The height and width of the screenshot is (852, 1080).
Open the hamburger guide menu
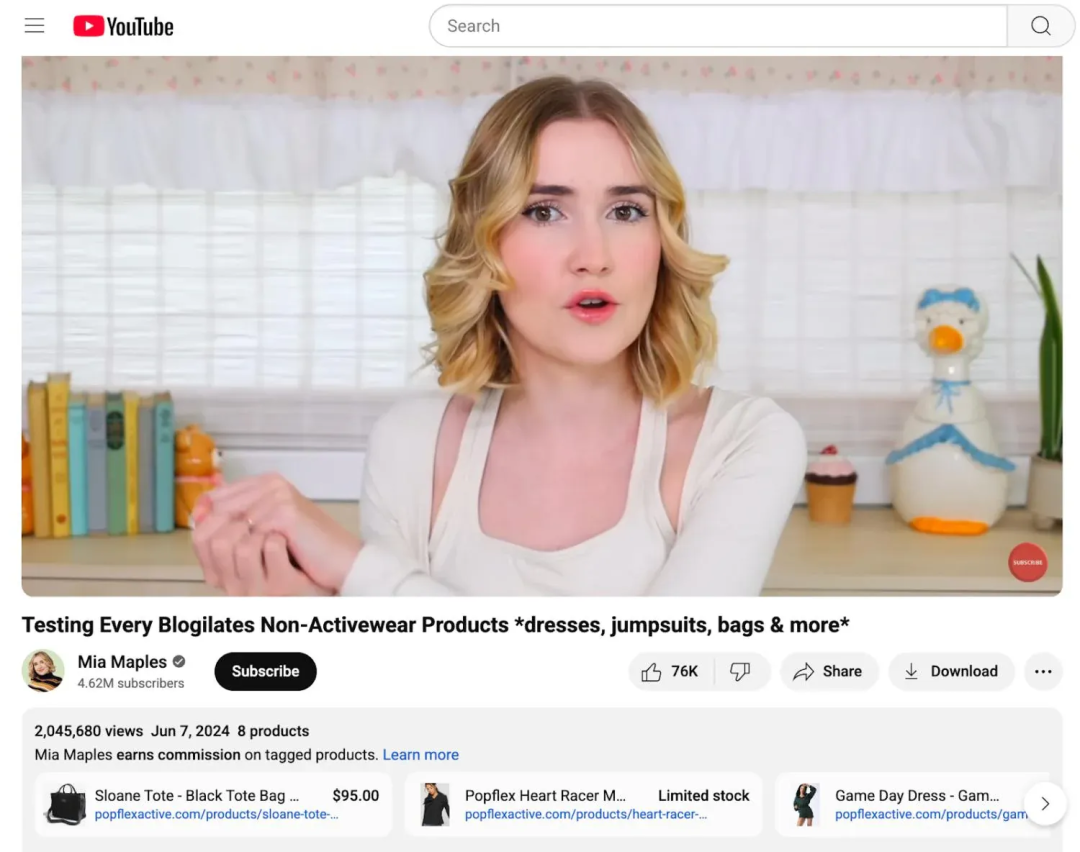tap(34, 26)
